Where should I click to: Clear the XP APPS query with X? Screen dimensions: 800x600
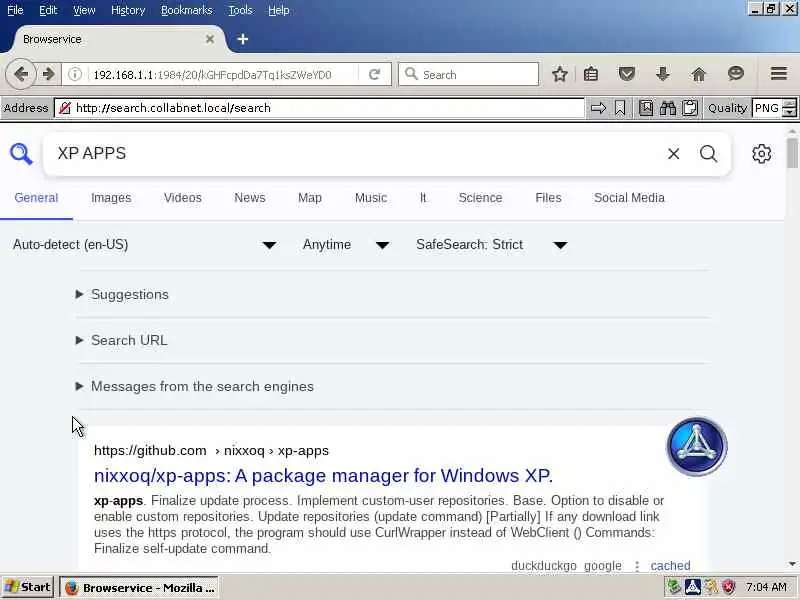pos(673,154)
